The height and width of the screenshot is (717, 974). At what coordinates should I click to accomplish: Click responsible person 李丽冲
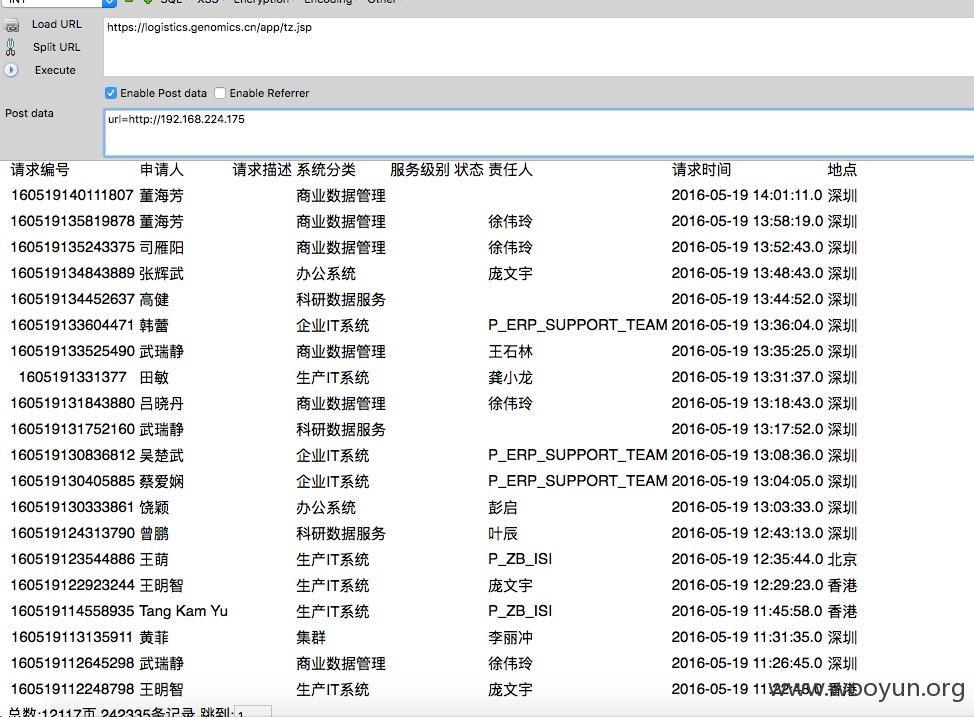click(511, 637)
